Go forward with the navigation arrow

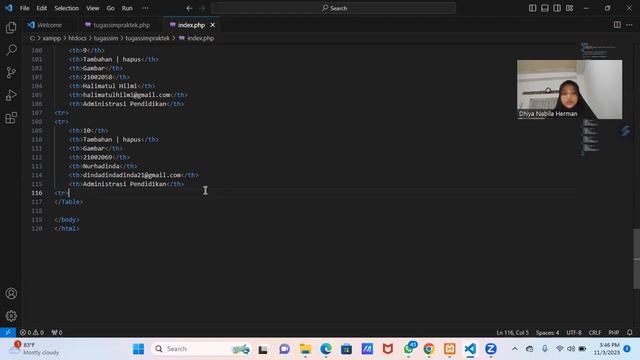[x=202, y=8]
